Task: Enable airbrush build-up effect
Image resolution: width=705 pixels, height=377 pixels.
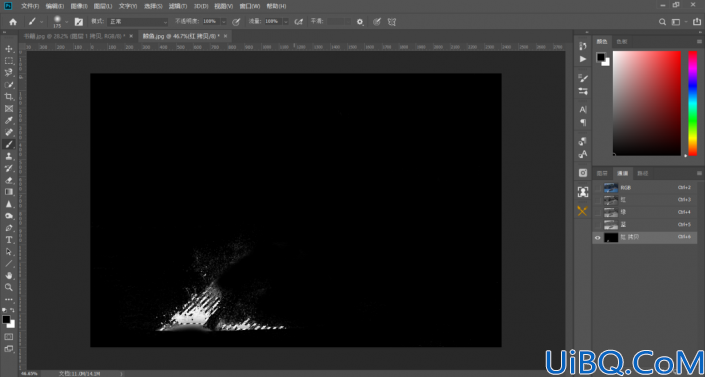Action: click(x=299, y=22)
